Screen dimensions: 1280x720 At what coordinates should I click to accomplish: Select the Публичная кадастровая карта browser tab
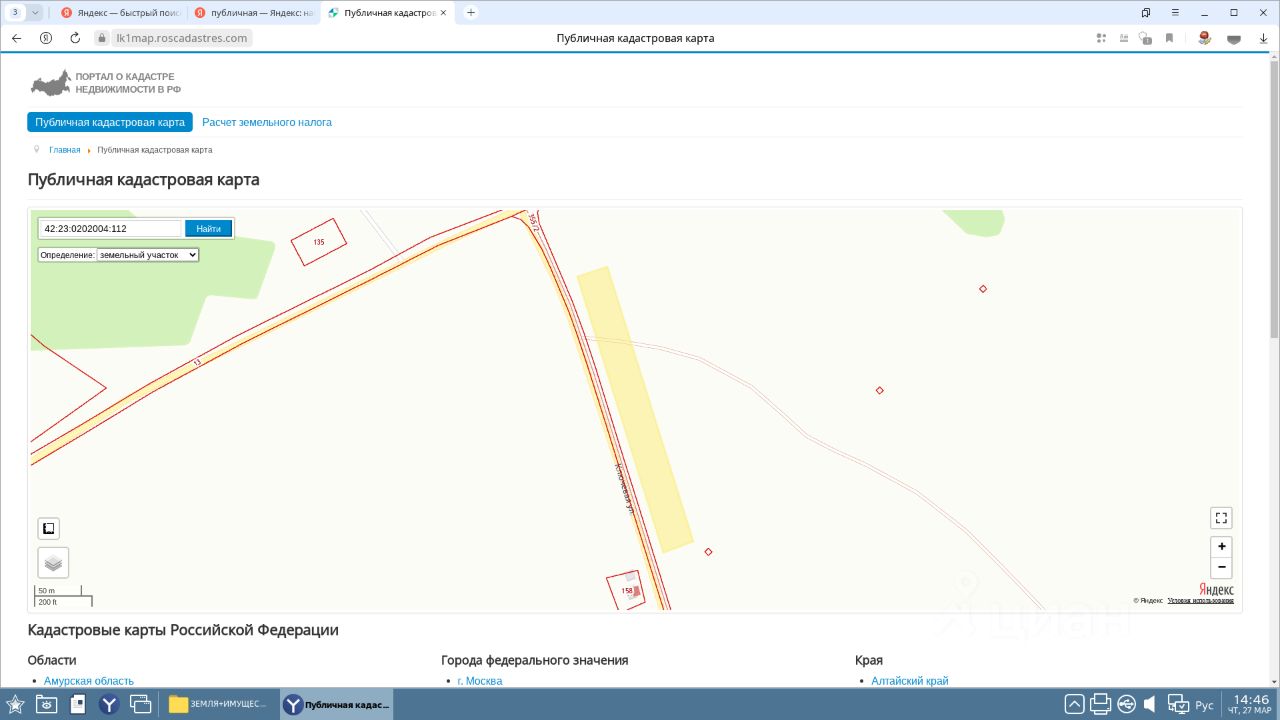point(389,13)
